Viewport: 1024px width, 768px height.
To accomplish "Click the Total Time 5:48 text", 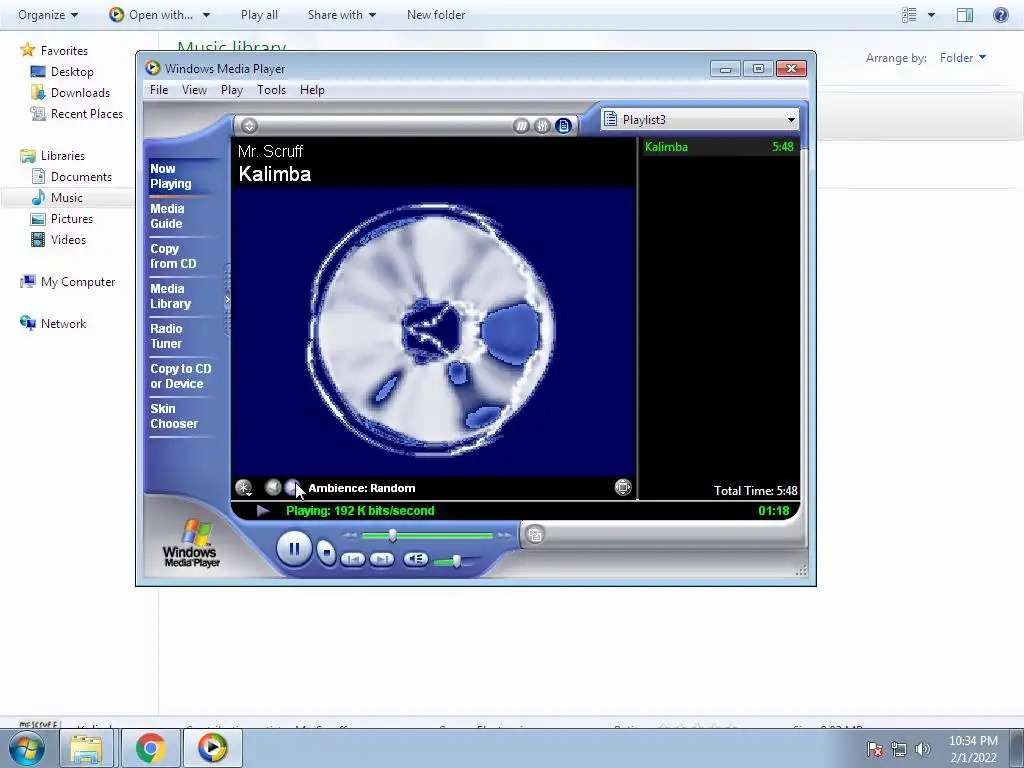I will pos(756,490).
